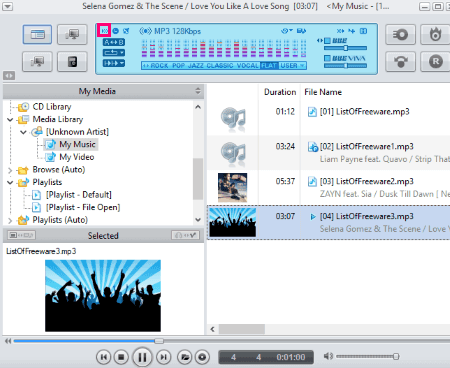Select the JAZZ equalizer preset
The width and height of the screenshot is (450, 368).
(x=196, y=66)
